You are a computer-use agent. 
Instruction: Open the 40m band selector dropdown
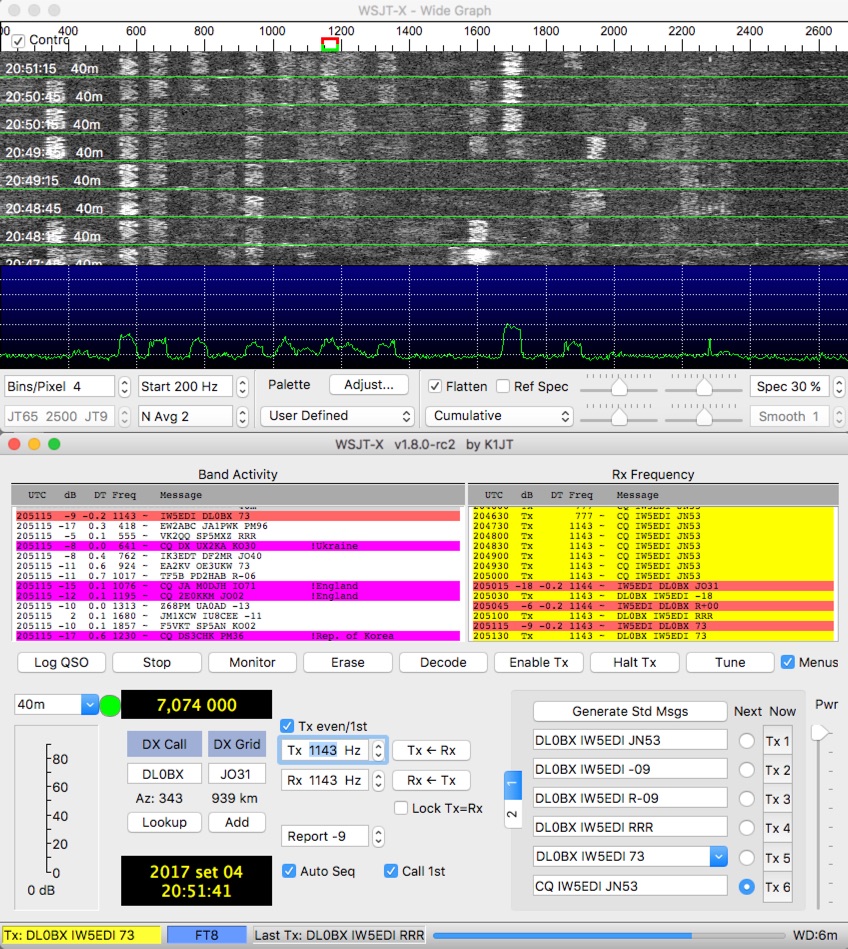coord(53,705)
